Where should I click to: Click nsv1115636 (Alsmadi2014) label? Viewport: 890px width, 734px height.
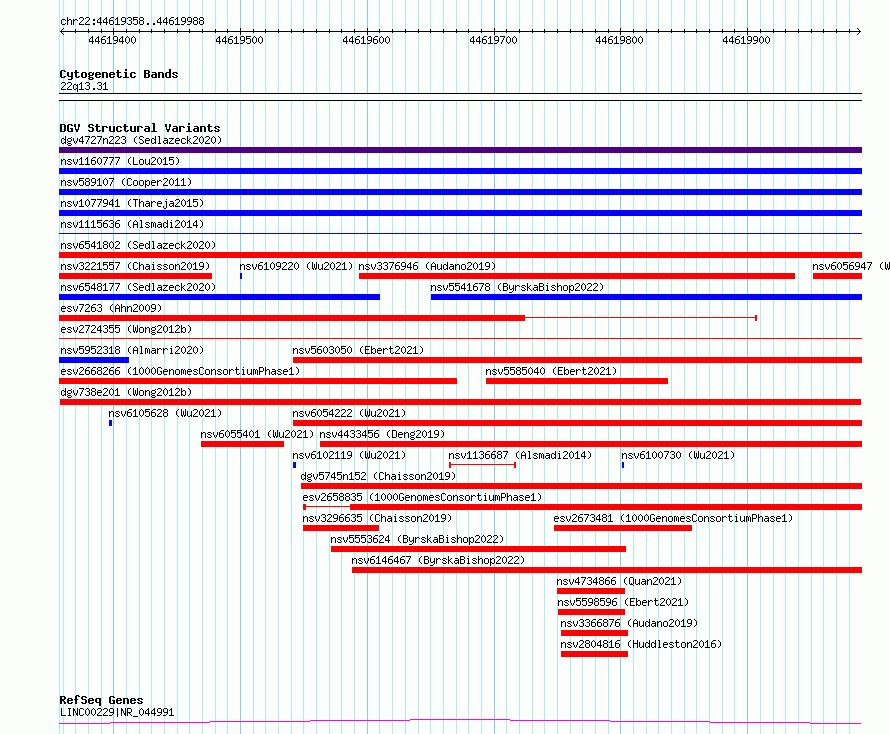point(132,224)
